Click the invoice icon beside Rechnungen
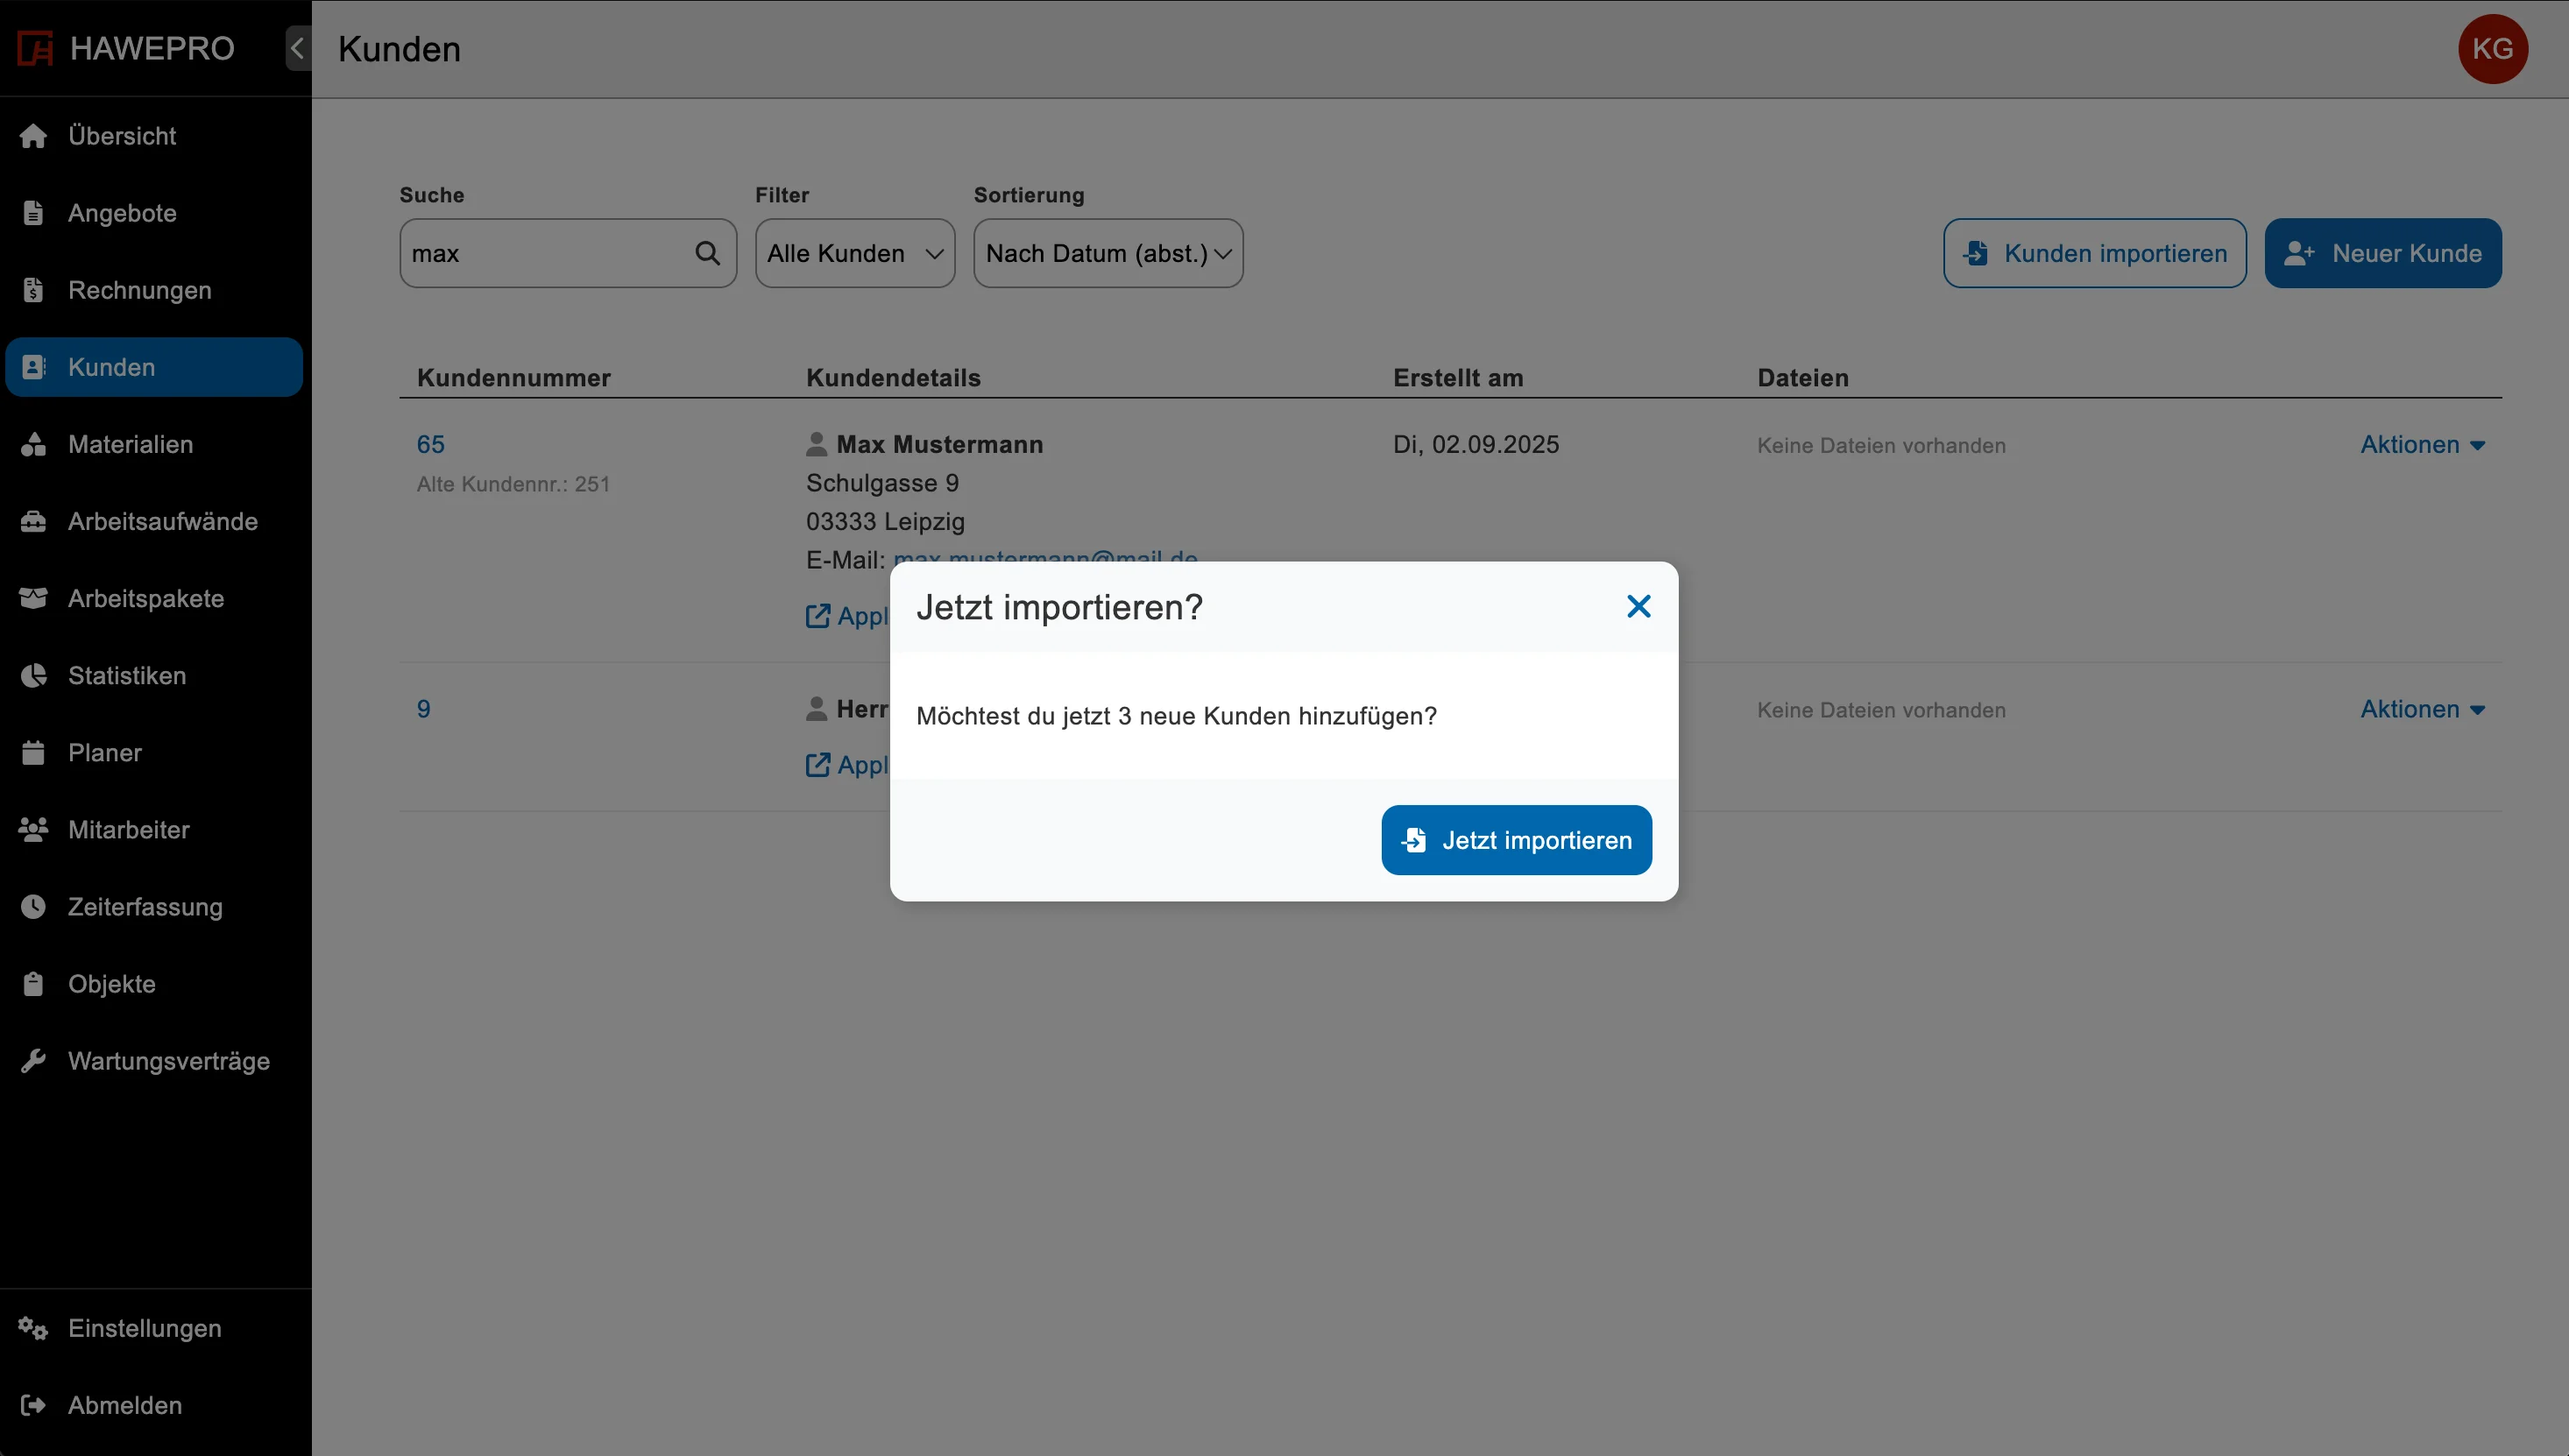Screen dimensions: 2569x1456 (33, 290)
